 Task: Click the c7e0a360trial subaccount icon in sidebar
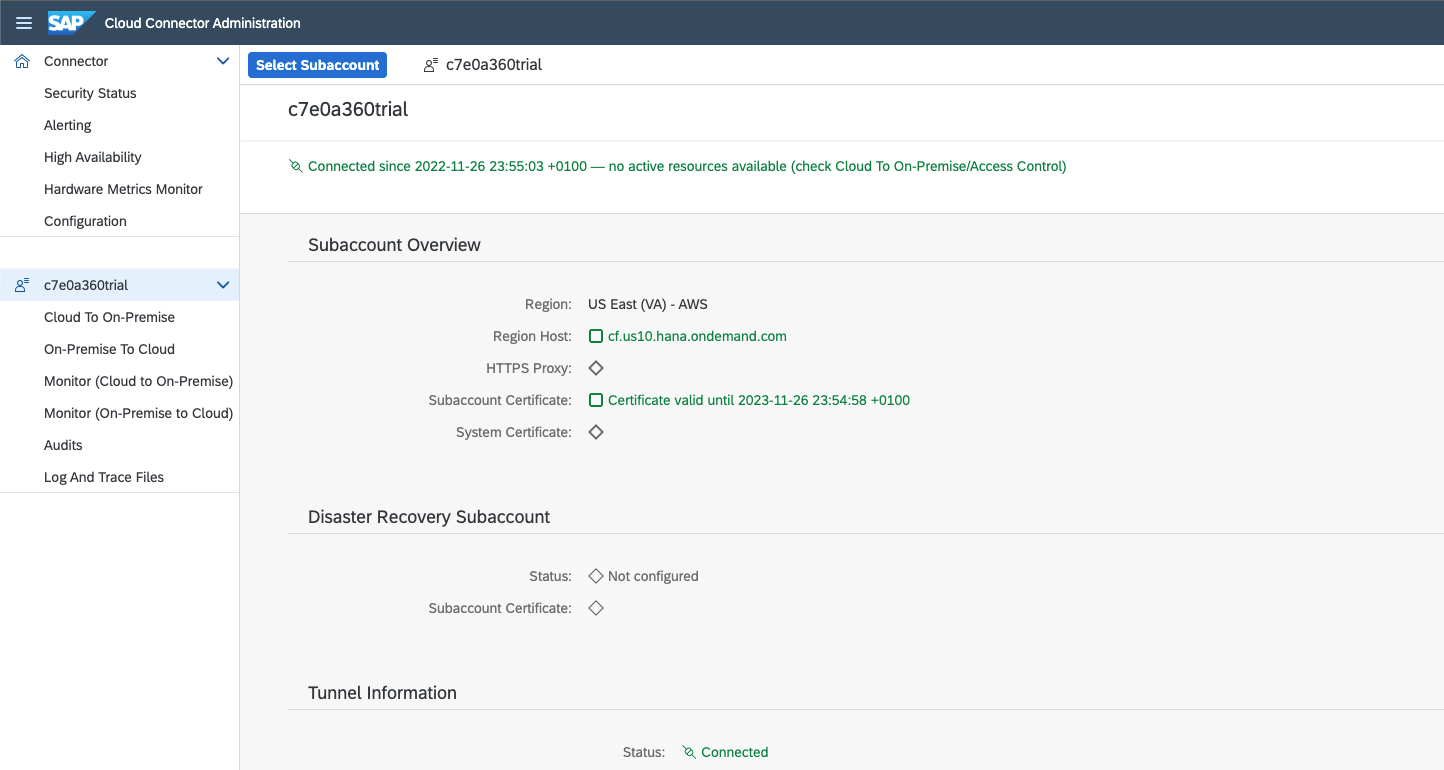coord(22,285)
